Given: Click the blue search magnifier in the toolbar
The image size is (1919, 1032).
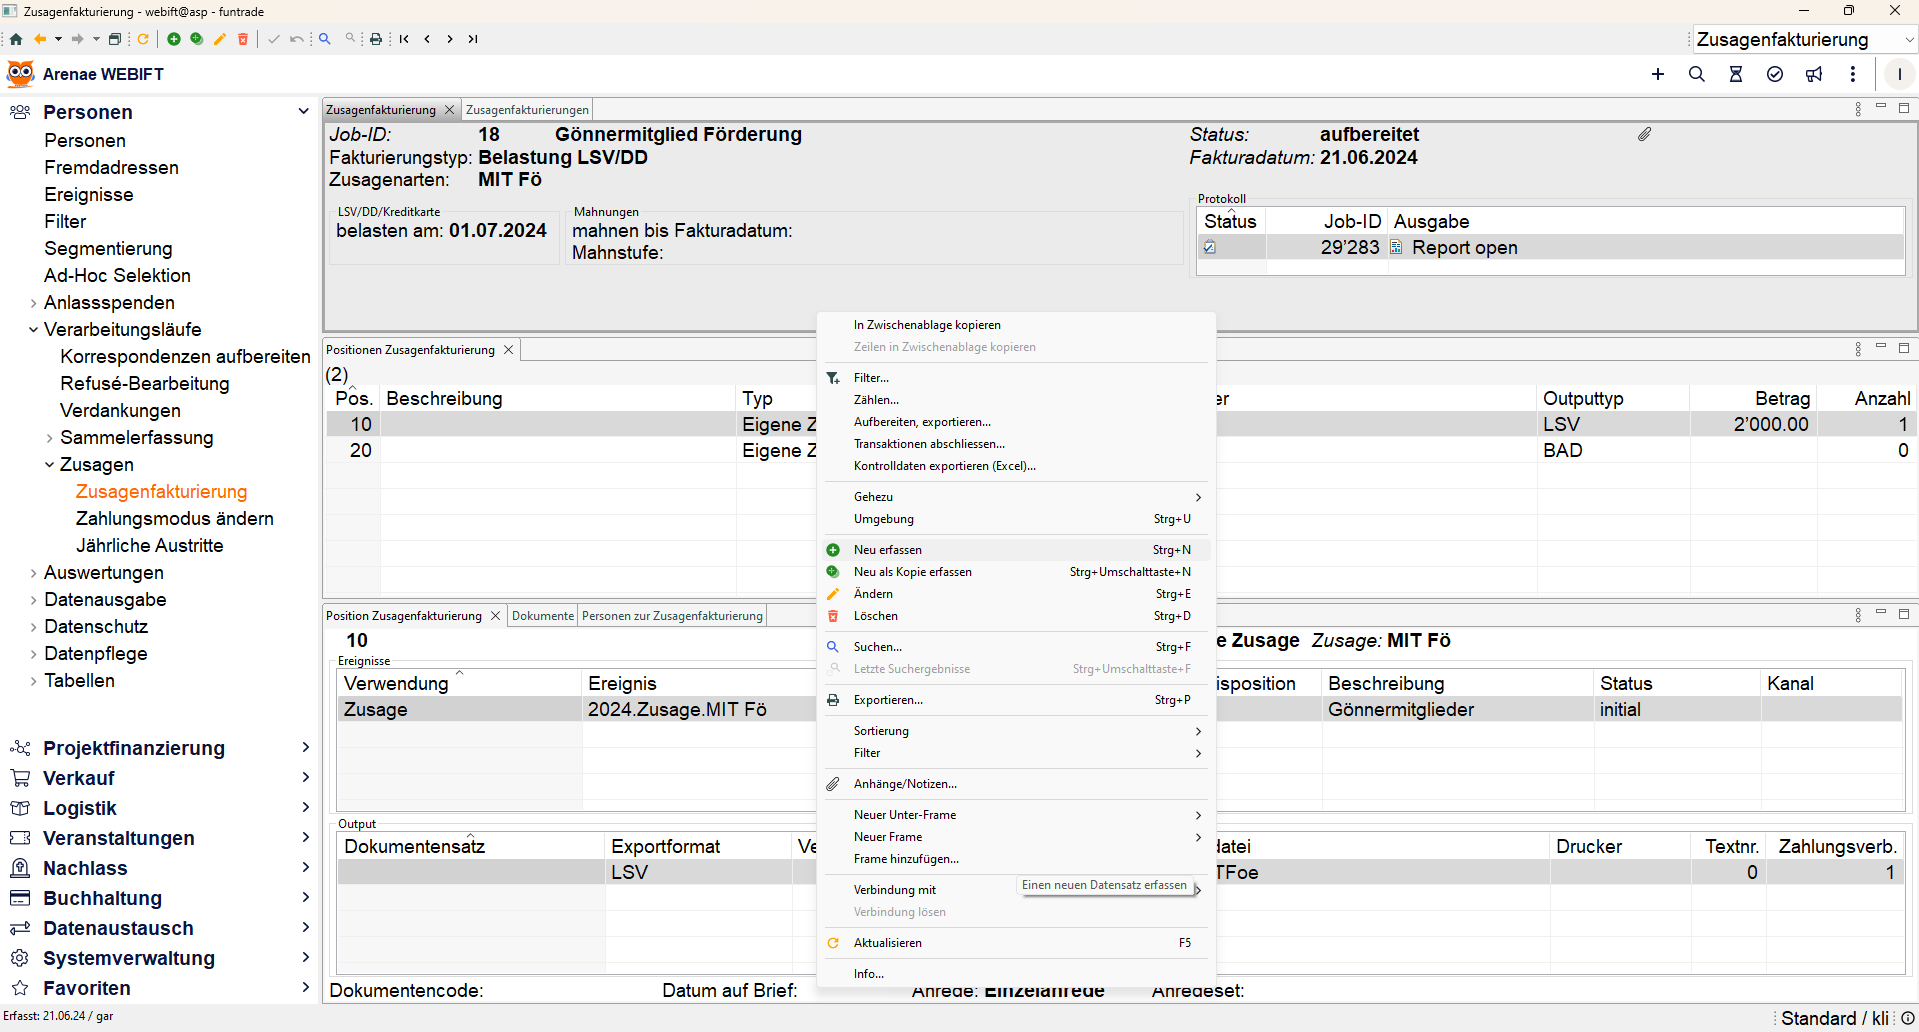Looking at the screenshot, I should click(x=325, y=39).
